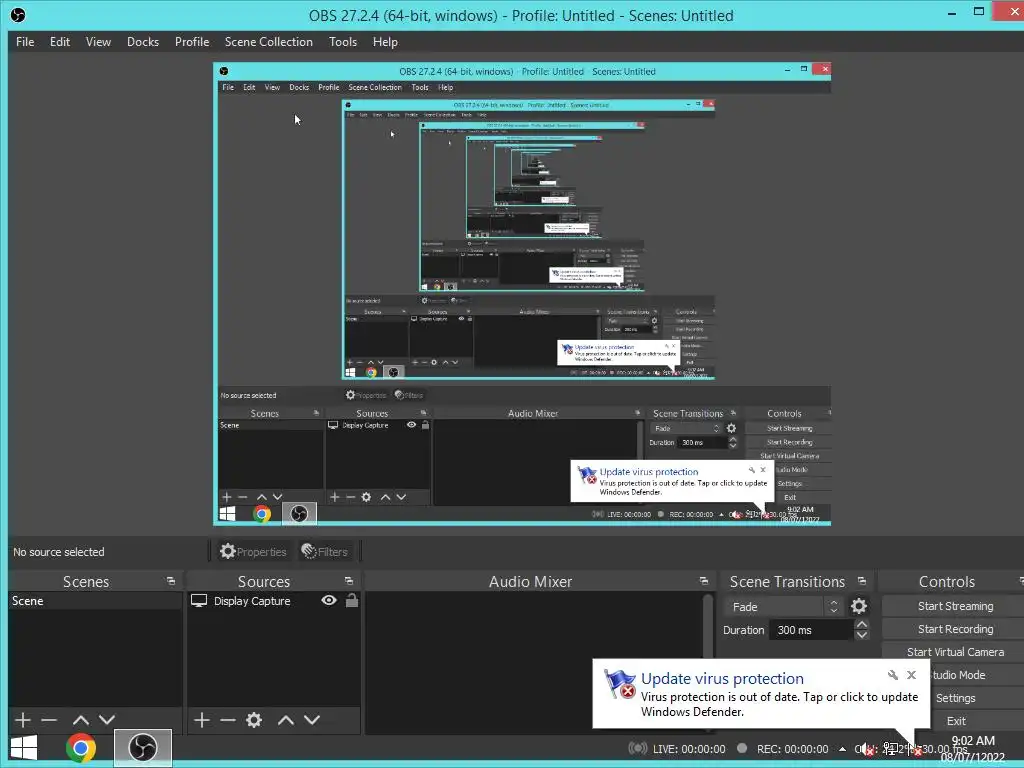Click Update virus protection notification title

pos(722,679)
